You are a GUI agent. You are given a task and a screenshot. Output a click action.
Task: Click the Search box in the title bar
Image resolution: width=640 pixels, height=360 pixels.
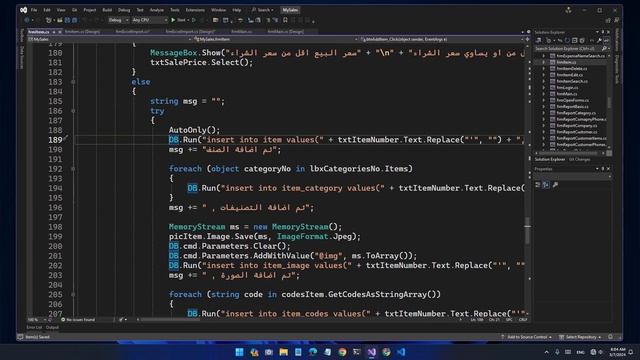coord(262,10)
